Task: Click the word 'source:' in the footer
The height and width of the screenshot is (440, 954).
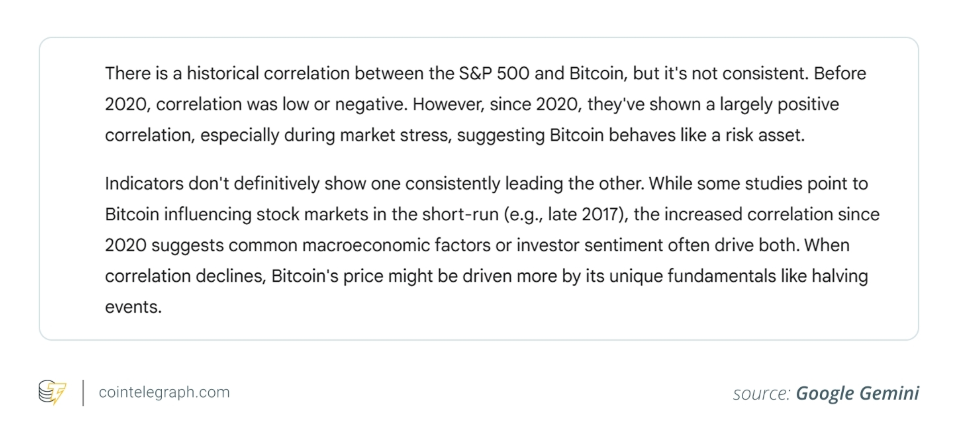Action: pos(762,394)
